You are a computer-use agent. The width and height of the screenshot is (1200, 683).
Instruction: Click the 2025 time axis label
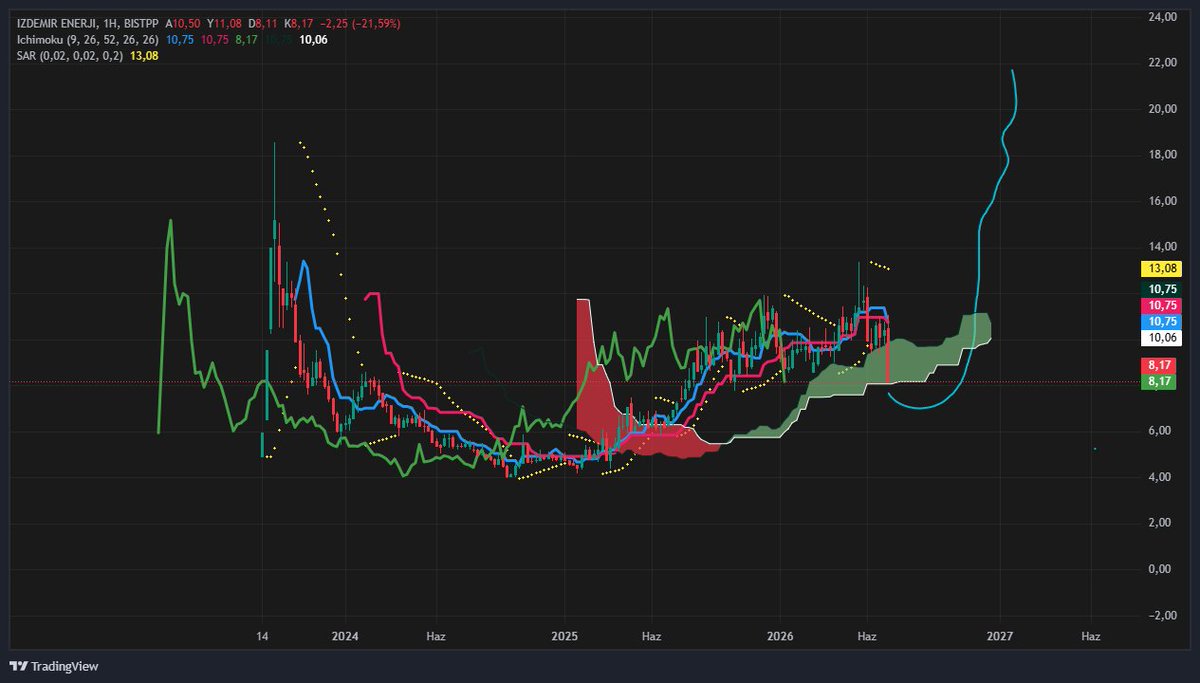click(565, 635)
